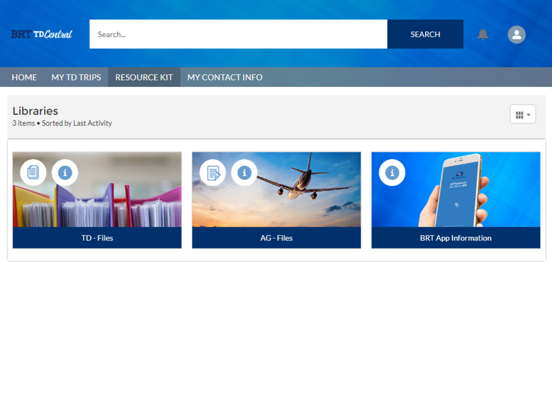552x414 pixels.
Task: Show info for the TD - Files library
Action: [x=65, y=172]
